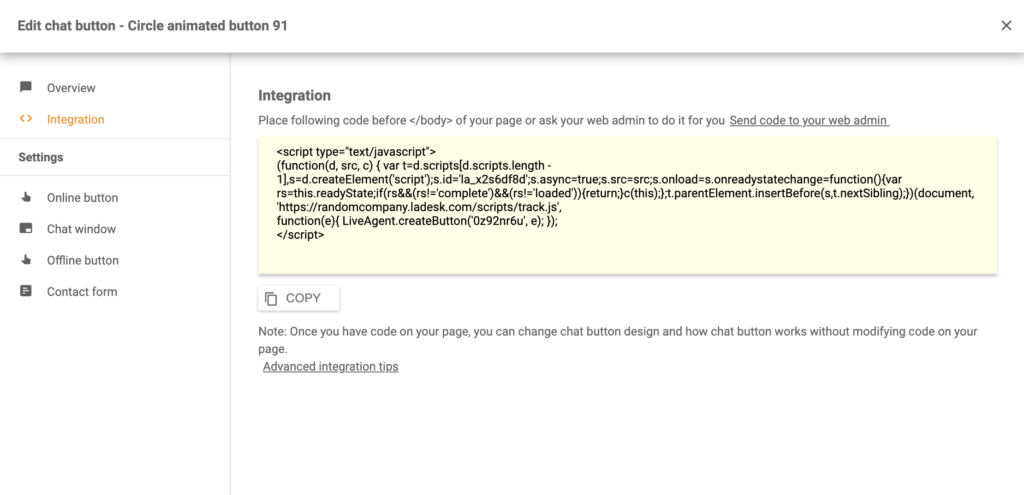Click the Overview chat bubble icon

(26, 88)
